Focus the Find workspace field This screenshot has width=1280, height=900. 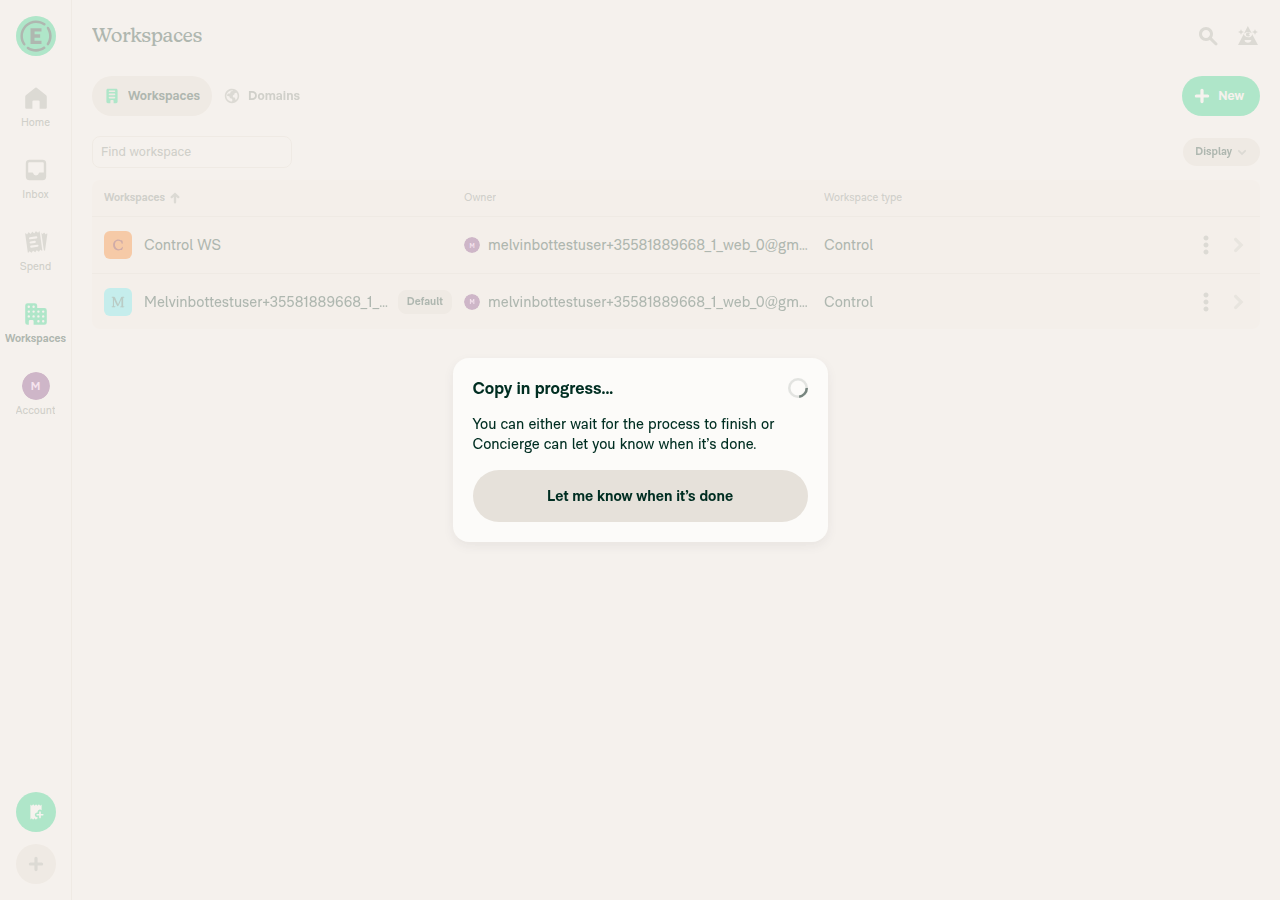[x=192, y=152]
